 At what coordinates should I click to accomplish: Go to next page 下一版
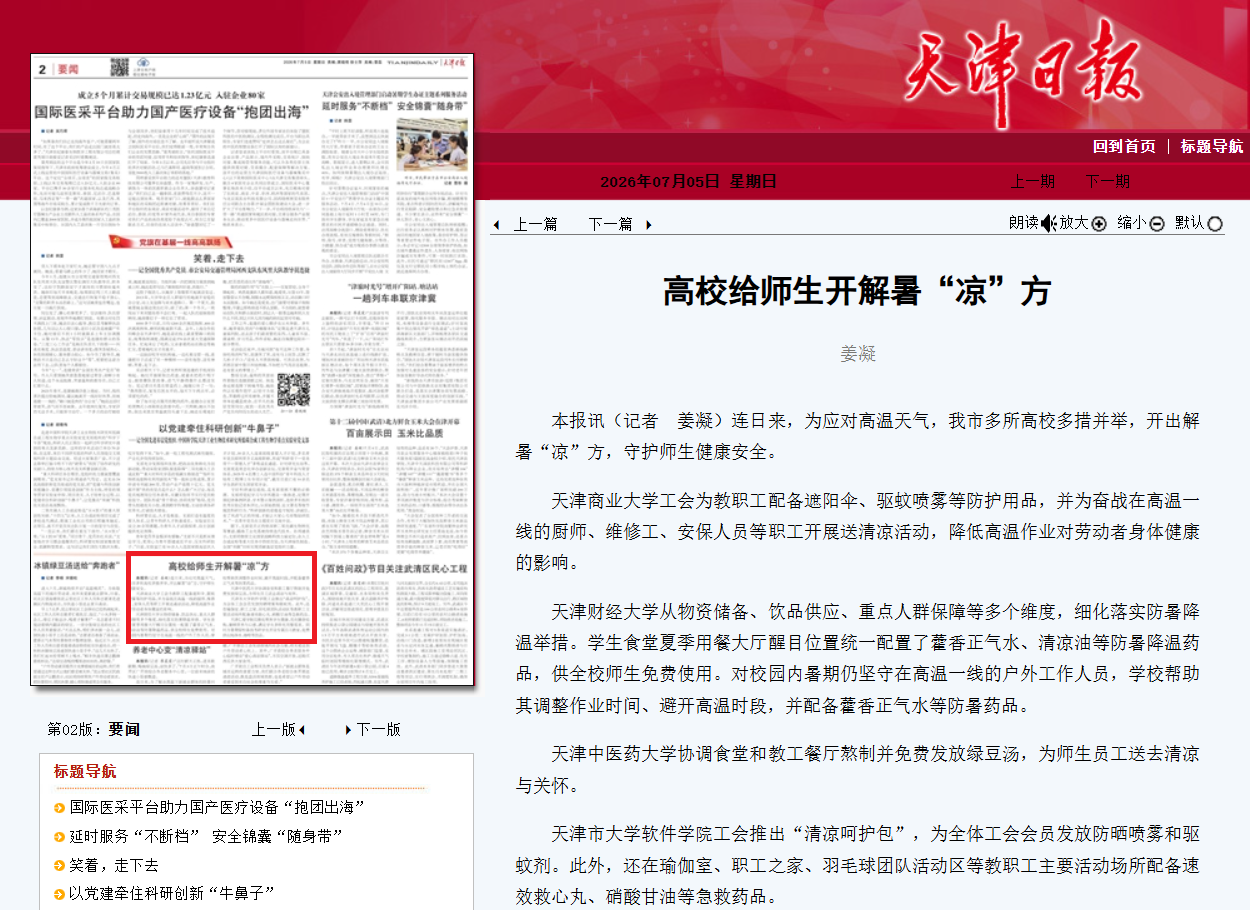[x=379, y=730]
